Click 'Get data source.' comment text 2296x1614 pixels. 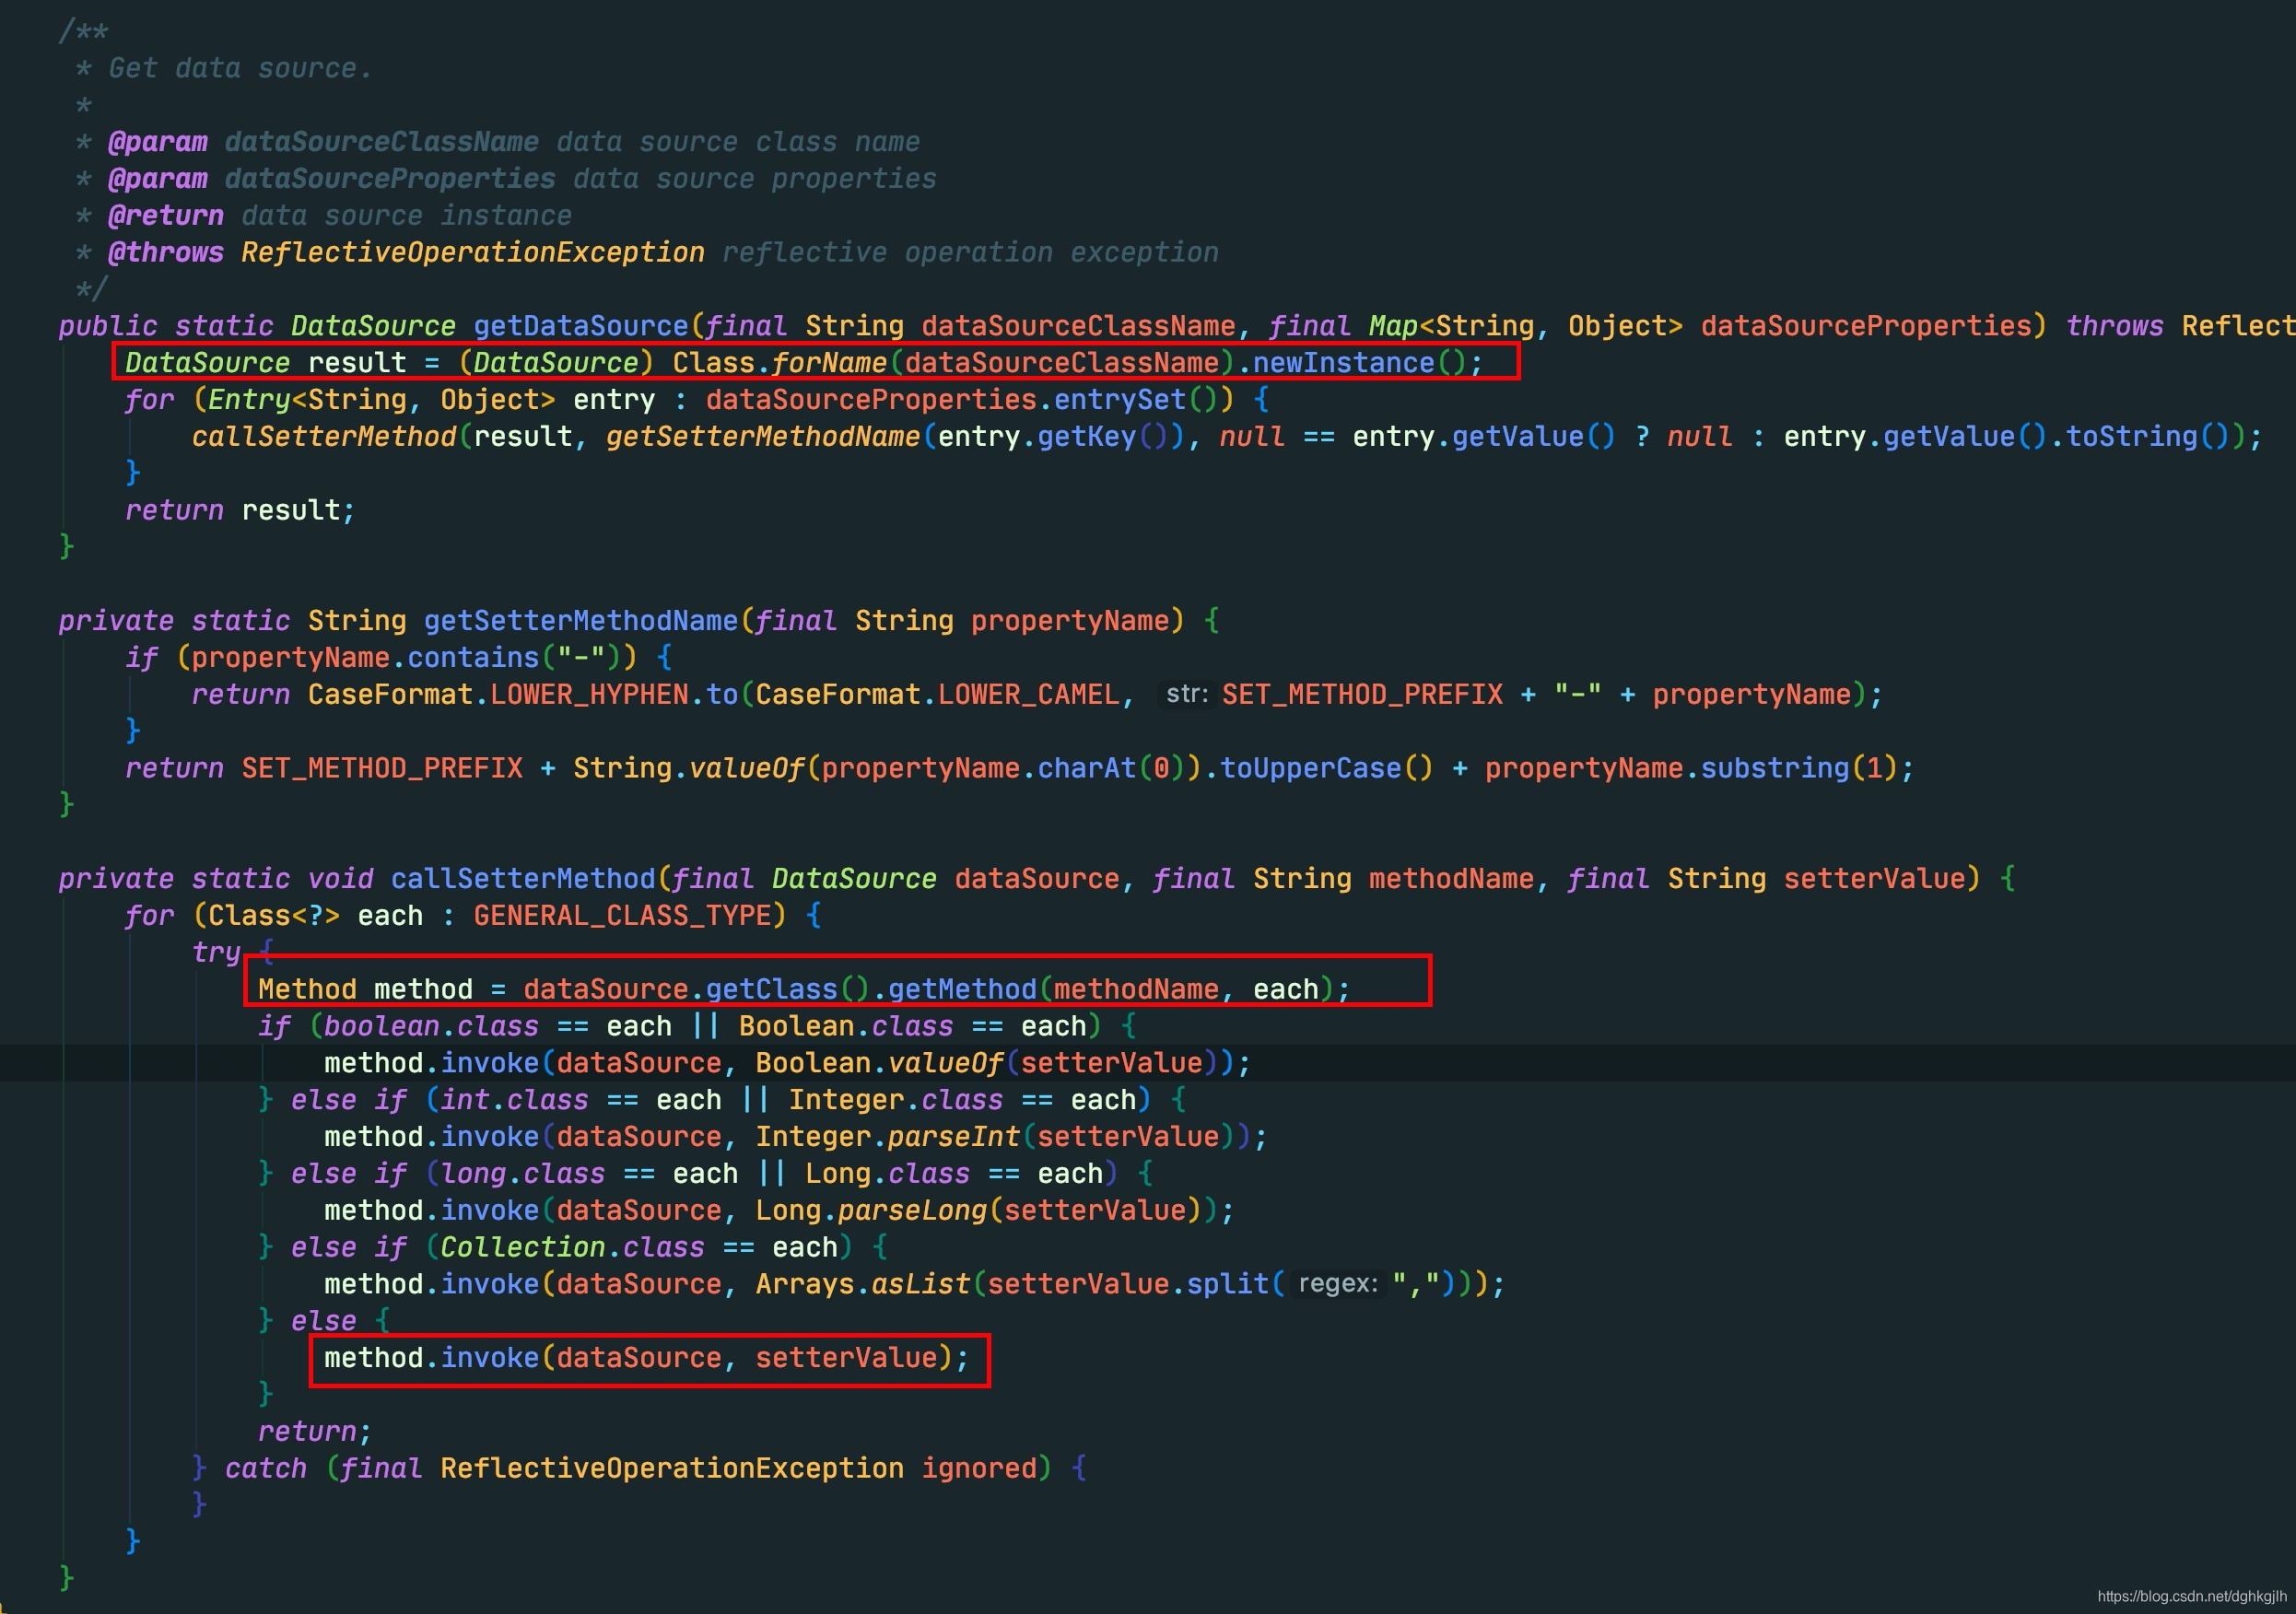240,68
